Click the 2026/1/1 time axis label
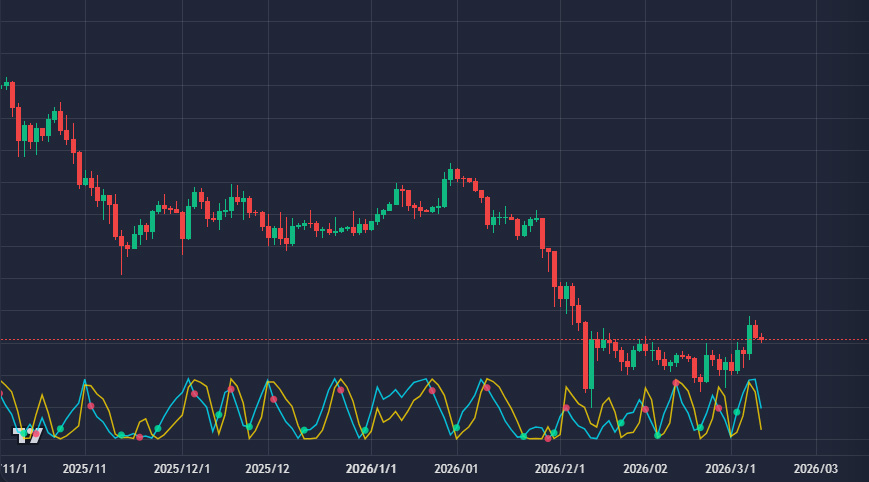This screenshot has height=482, width=869. click(371, 468)
